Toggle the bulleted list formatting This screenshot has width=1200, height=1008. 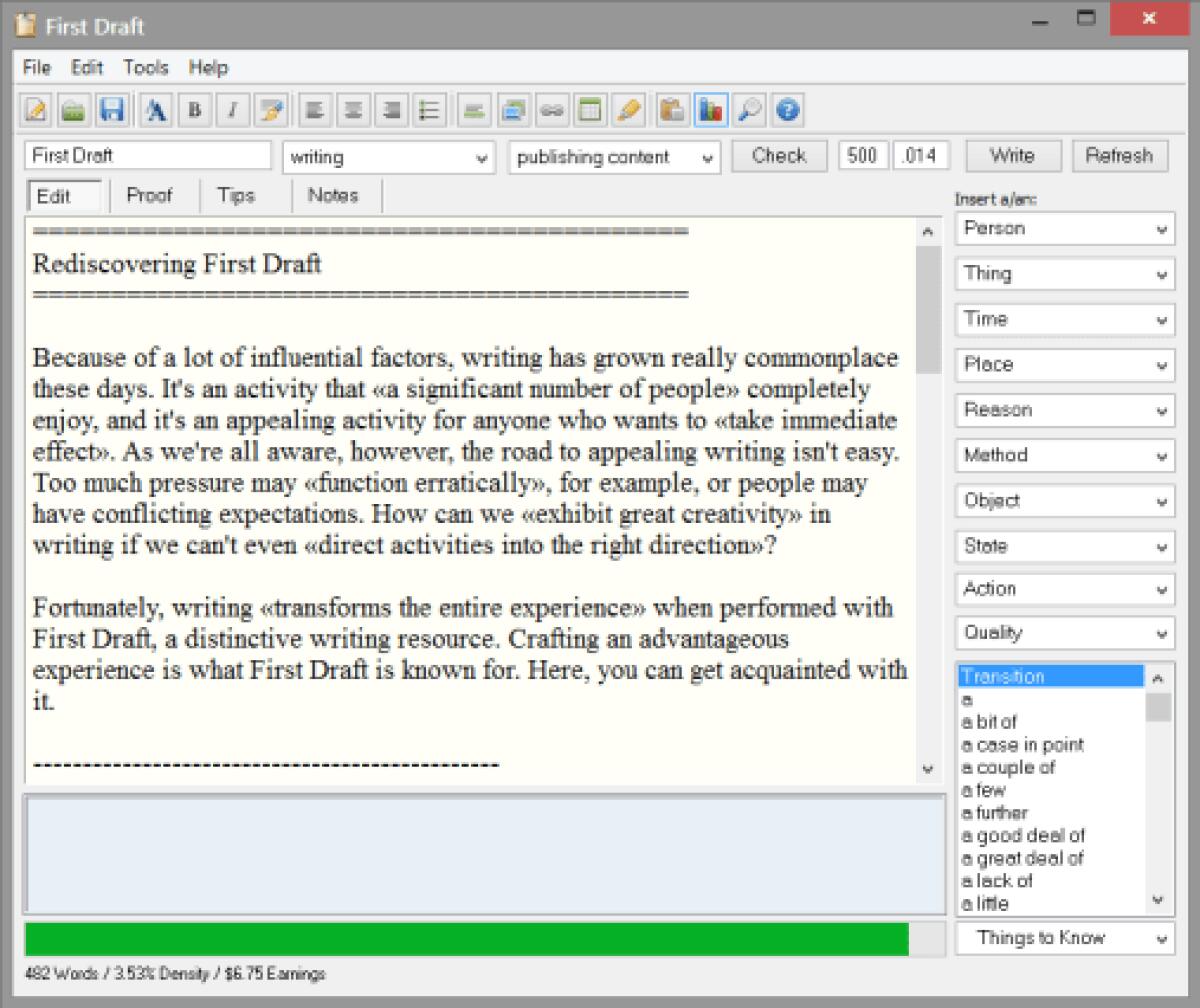(x=428, y=110)
